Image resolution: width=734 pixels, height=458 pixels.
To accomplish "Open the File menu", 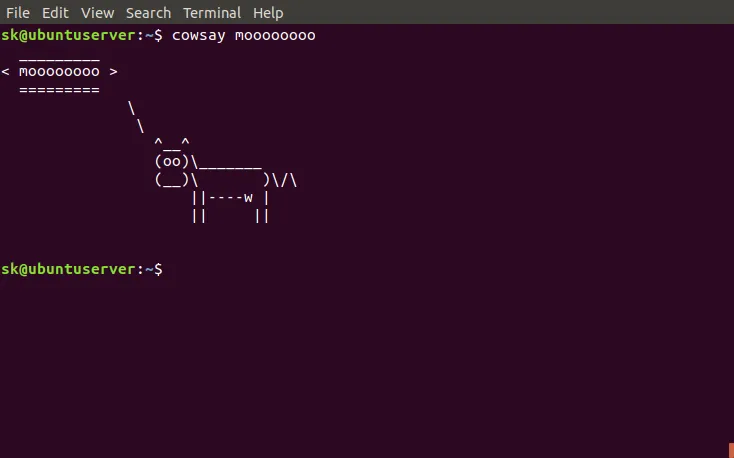I will click(17, 13).
